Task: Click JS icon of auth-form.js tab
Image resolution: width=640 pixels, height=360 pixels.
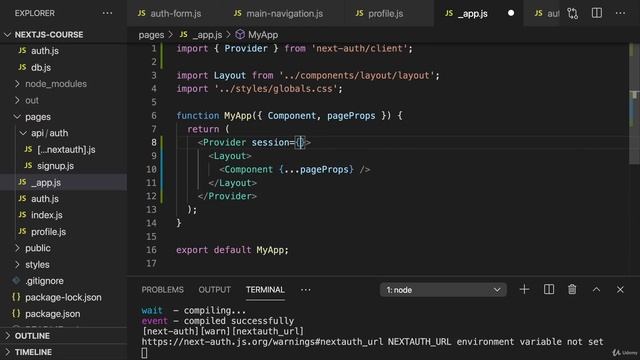Action: point(142,13)
